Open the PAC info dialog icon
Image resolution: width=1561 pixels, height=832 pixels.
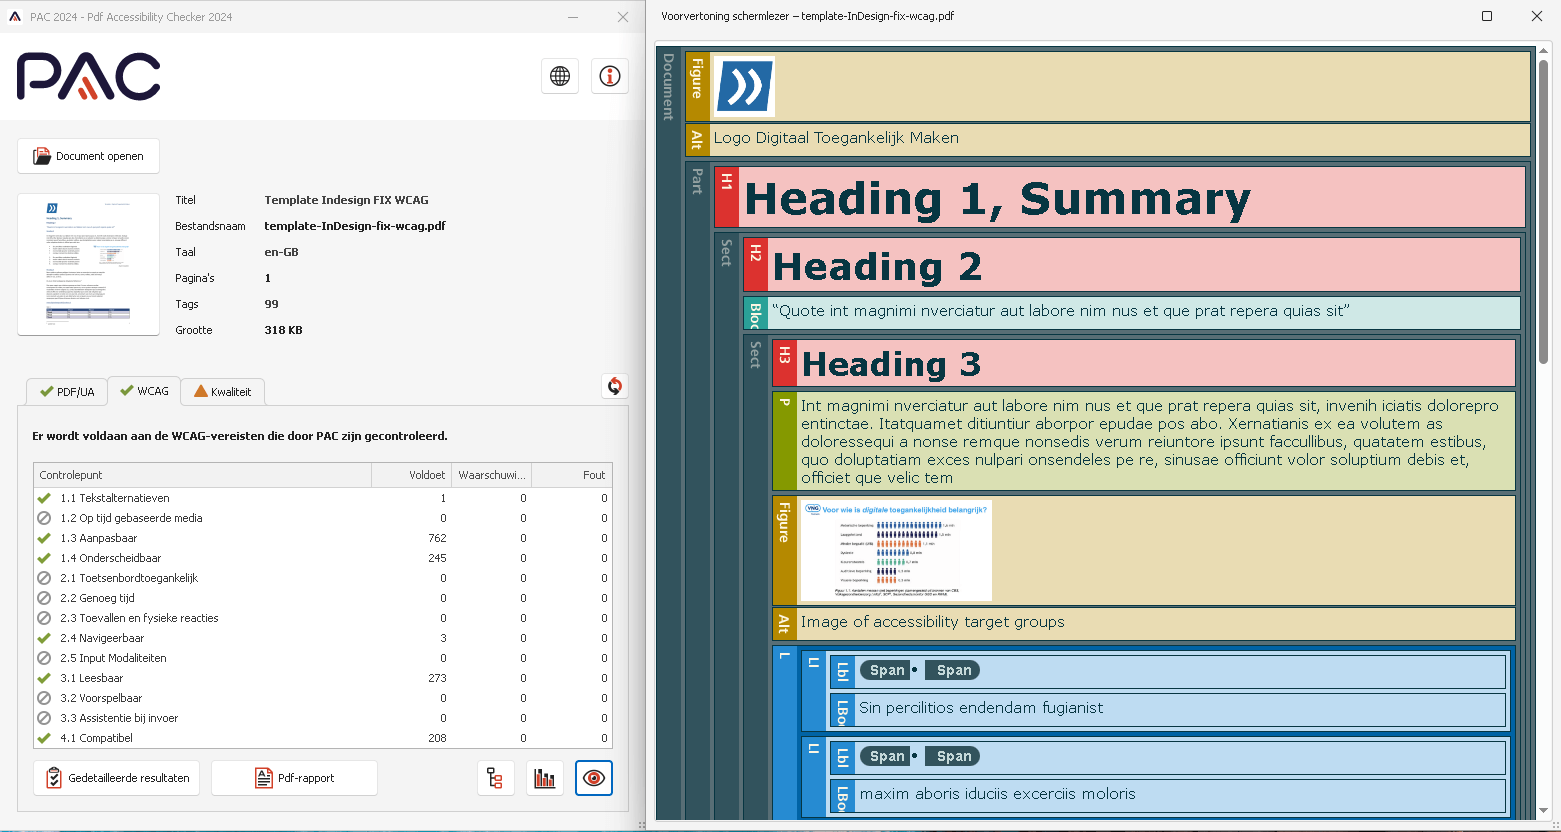[x=609, y=76]
